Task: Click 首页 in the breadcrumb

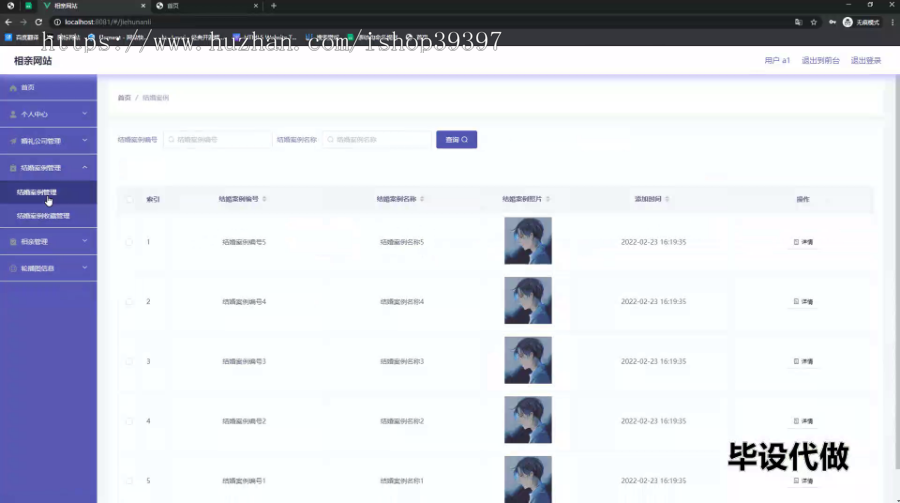Action: click(125, 98)
